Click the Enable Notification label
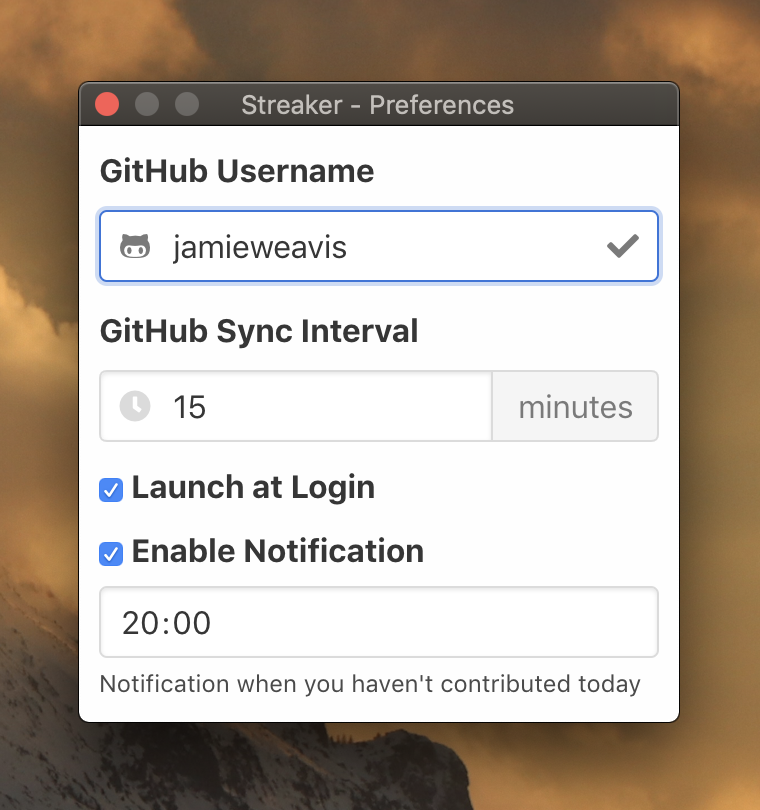Viewport: 760px width, 810px height. click(278, 551)
